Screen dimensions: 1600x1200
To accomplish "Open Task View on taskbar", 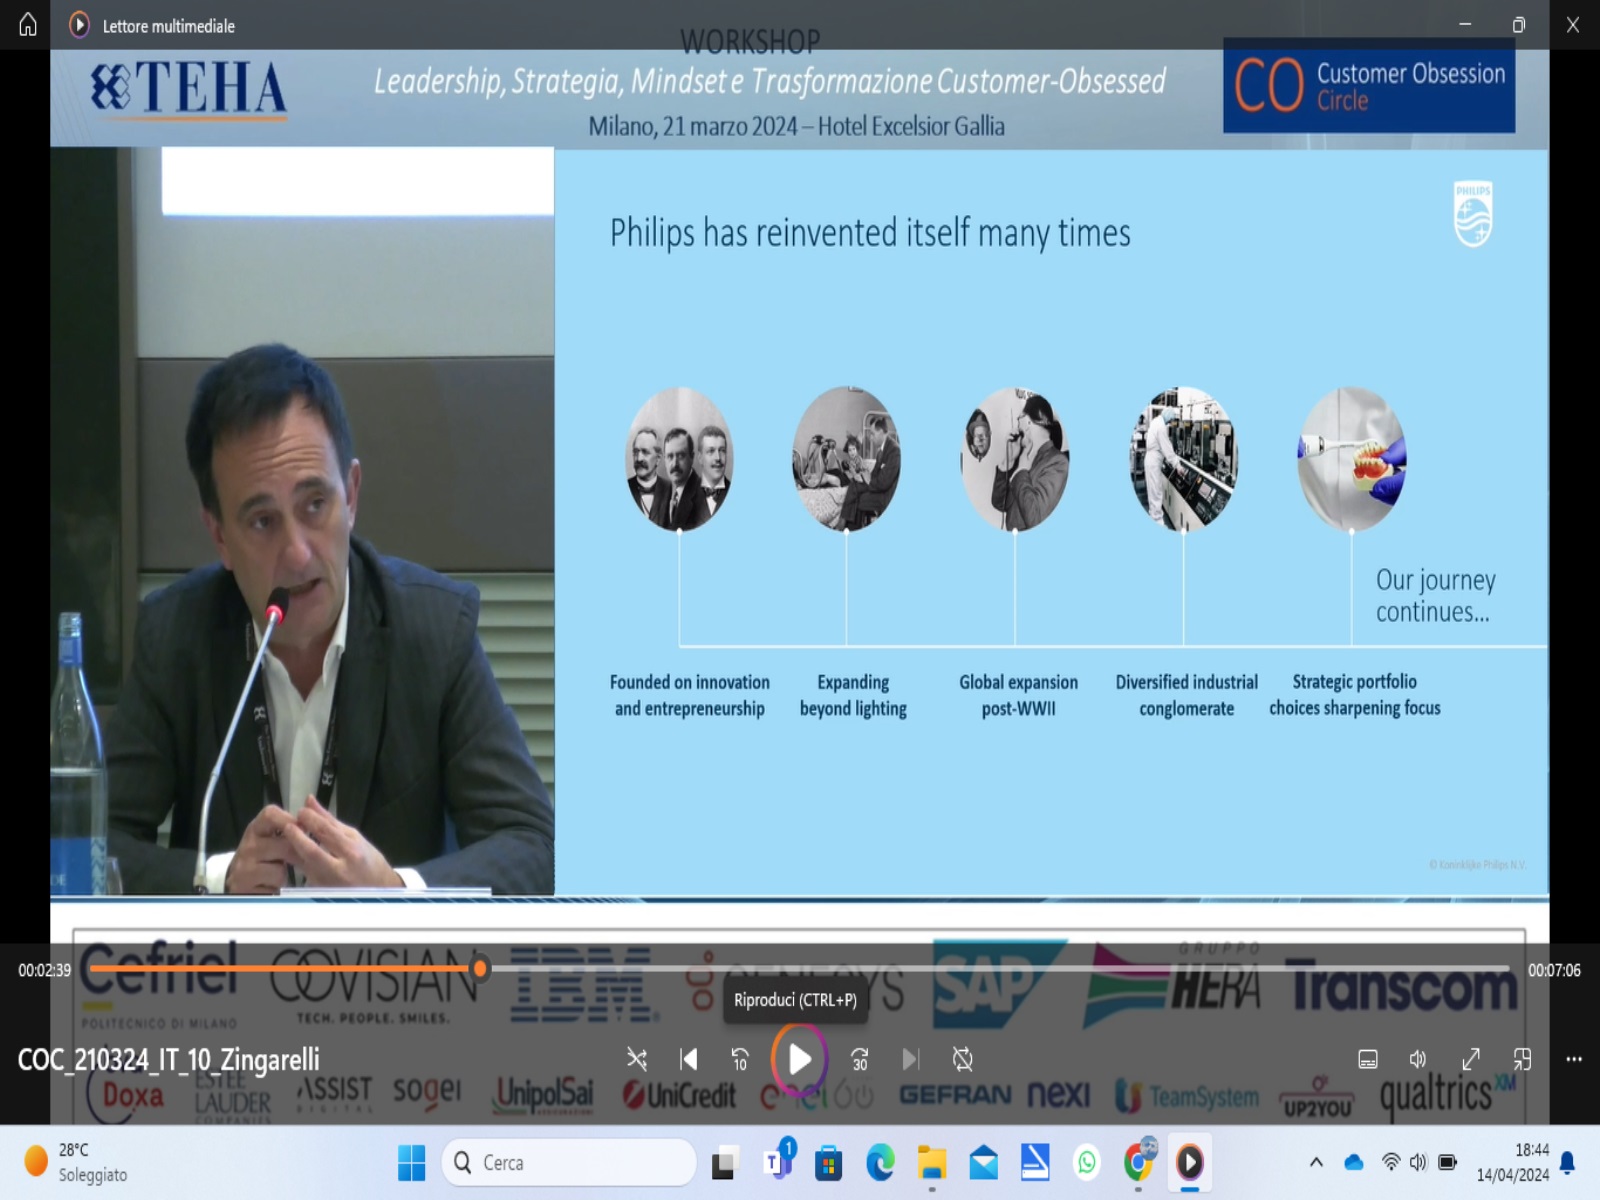I will [724, 1162].
